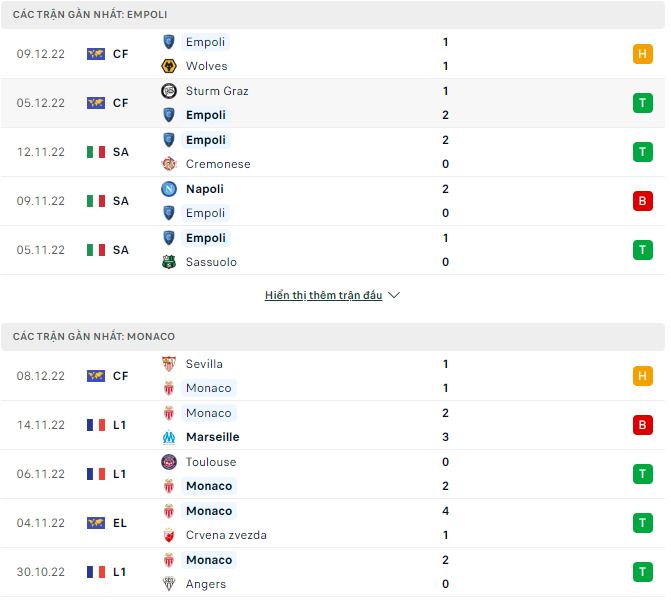Click the Marseille club logo
The height and width of the screenshot is (600, 671).
(x=169, y=437)
